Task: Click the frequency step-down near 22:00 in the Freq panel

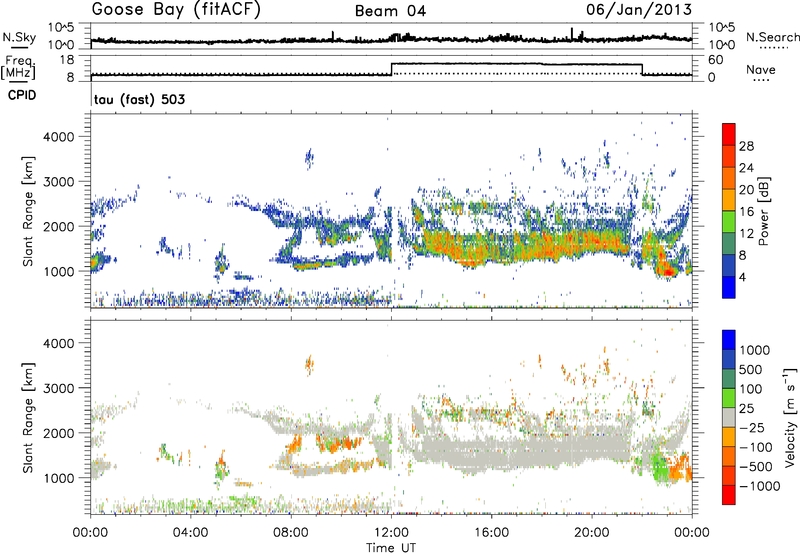Action: [x=642, y=69]
